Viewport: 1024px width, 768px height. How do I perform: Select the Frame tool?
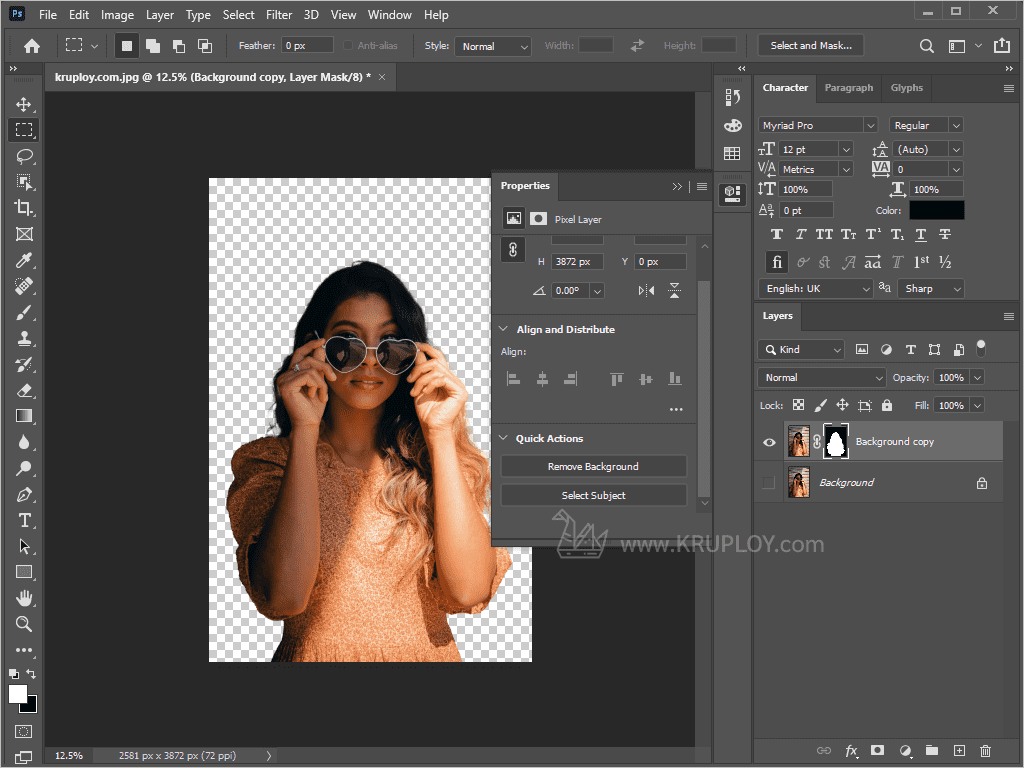pos(24,234)
